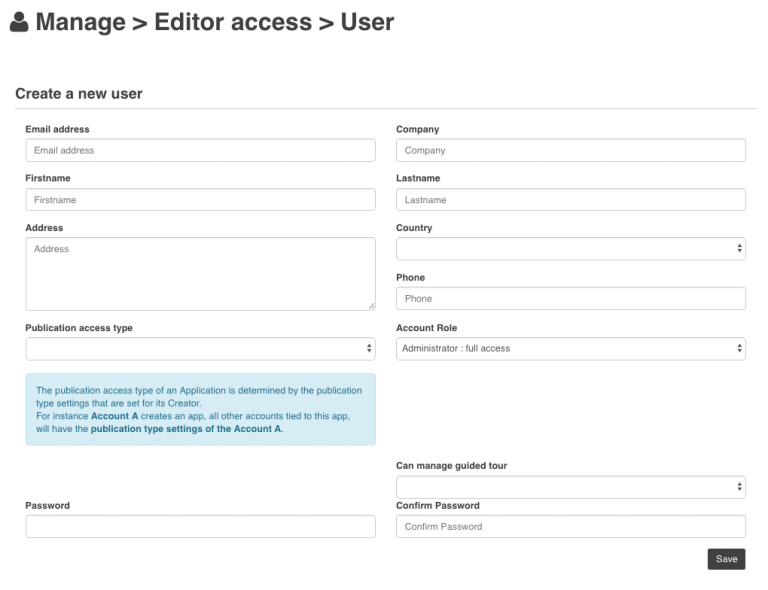Expand the Can manage guided tour dropdown
The height and width of the screenshot is (590, 768).
(x=571, y=487)
